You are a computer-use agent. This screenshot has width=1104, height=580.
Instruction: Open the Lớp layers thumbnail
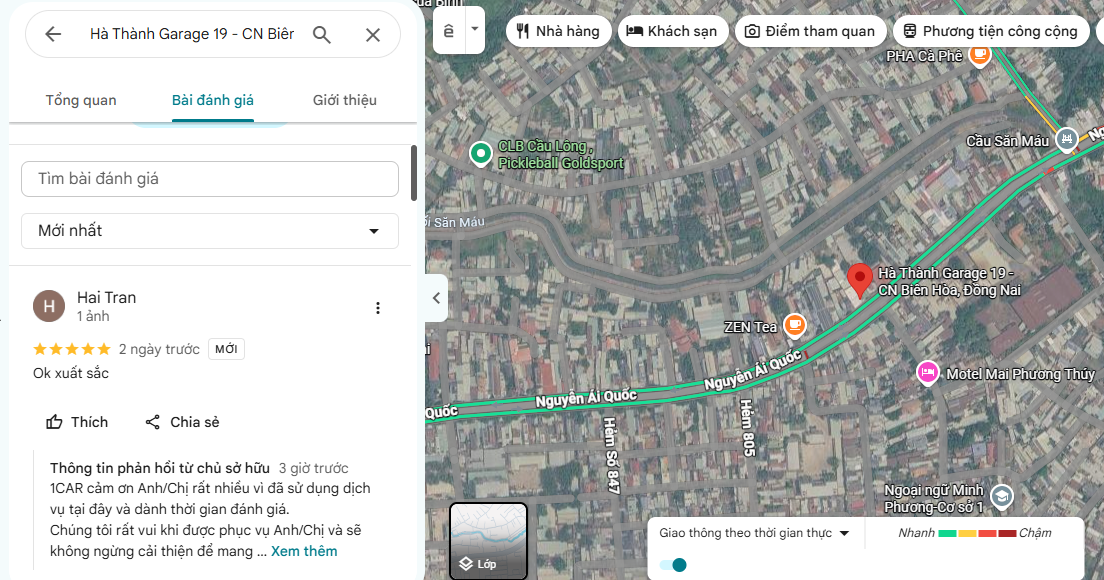(x=488, y=541)
